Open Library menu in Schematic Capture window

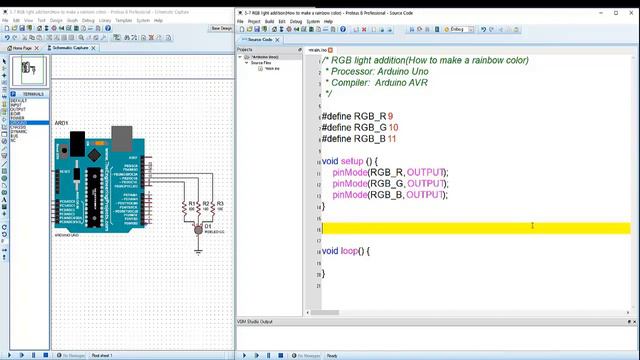pos(105,20)
